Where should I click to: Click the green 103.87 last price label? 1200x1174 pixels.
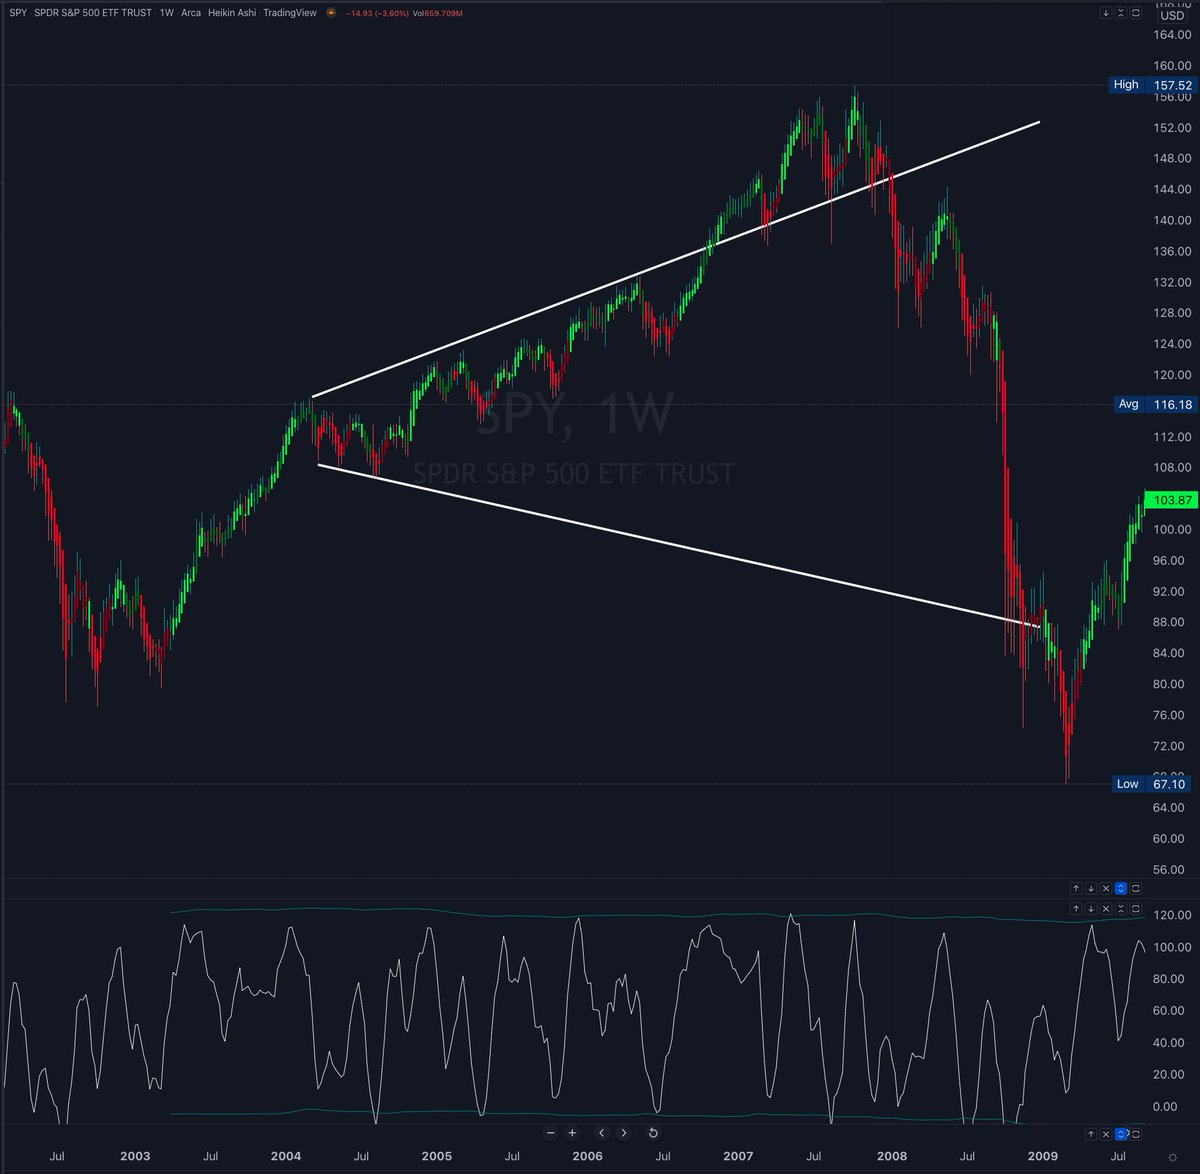pyautogui.click(x=1171, y=499)
